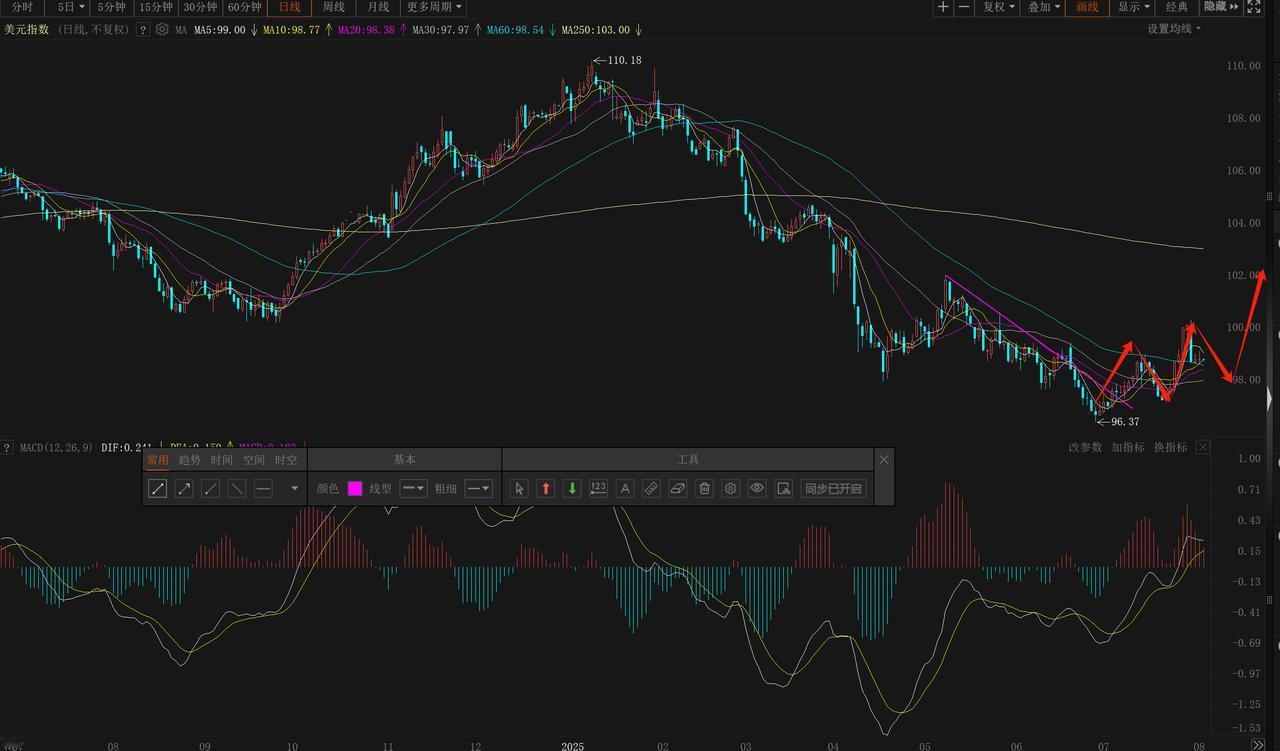
Task: Switch to 月线 monthly period
Action: pyautogui.click(x=378, y=7)
